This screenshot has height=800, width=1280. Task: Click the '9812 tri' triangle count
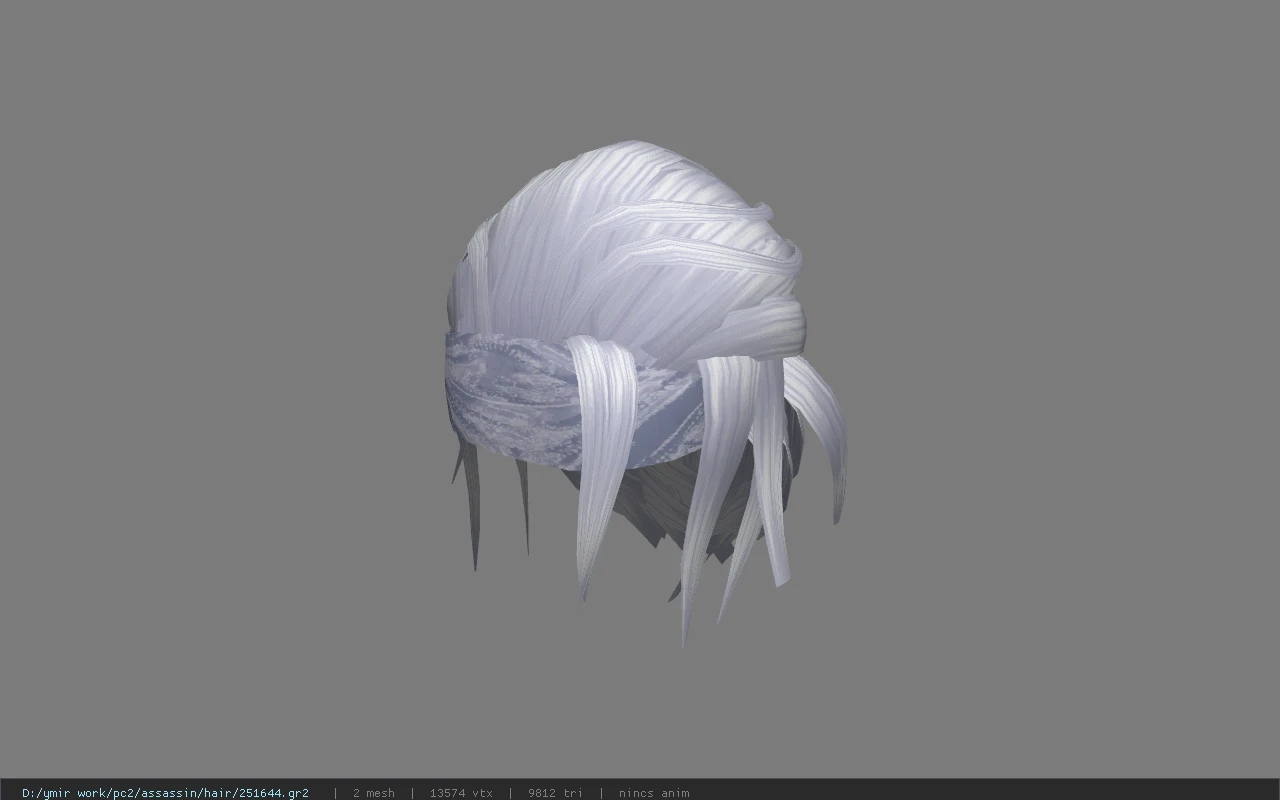555,793
